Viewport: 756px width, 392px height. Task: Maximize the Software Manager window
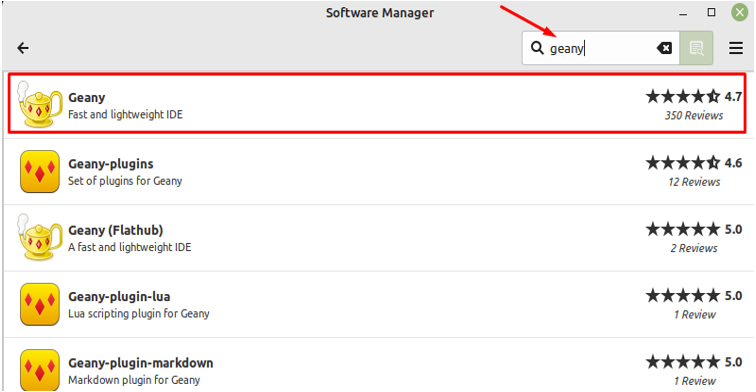pyautogui.click(x=711, y=13)
